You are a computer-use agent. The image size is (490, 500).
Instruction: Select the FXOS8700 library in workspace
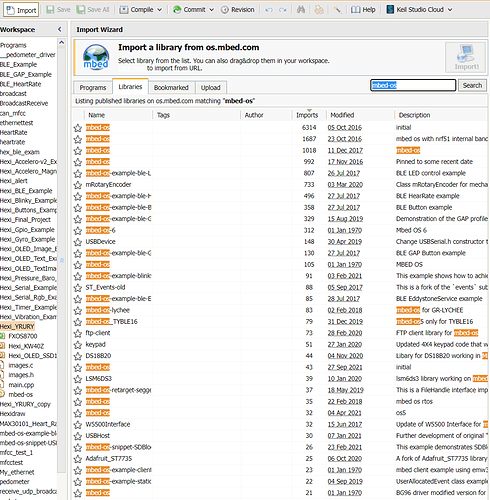(23, 336)
